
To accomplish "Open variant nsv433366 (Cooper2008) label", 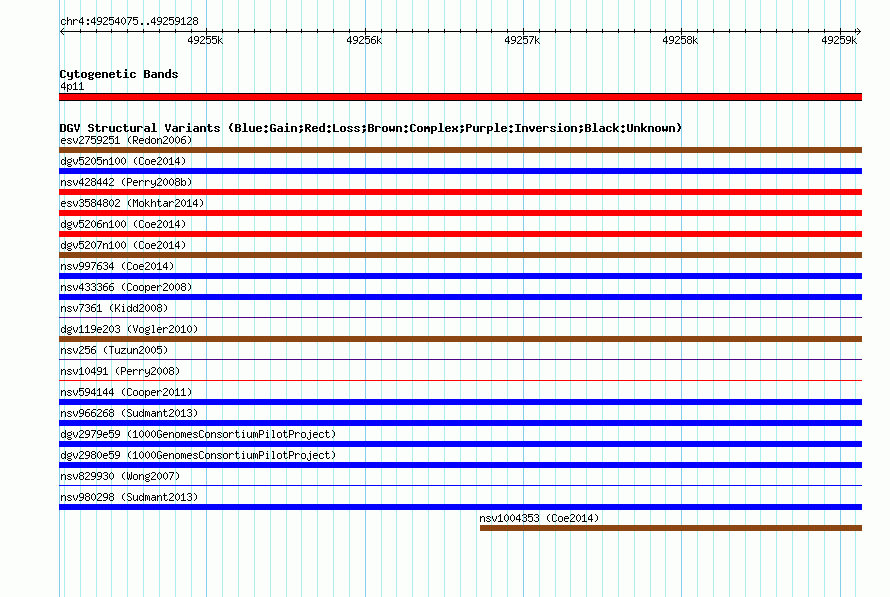I will [x=126, y=287].
